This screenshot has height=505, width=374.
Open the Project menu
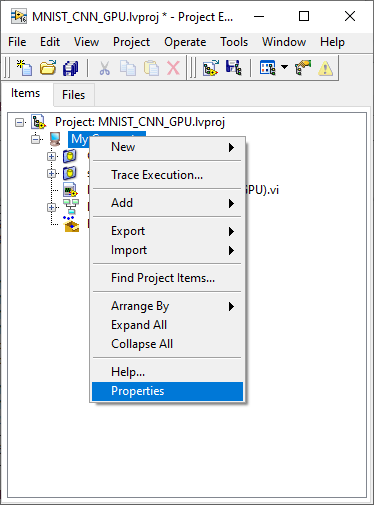point(131,42)
